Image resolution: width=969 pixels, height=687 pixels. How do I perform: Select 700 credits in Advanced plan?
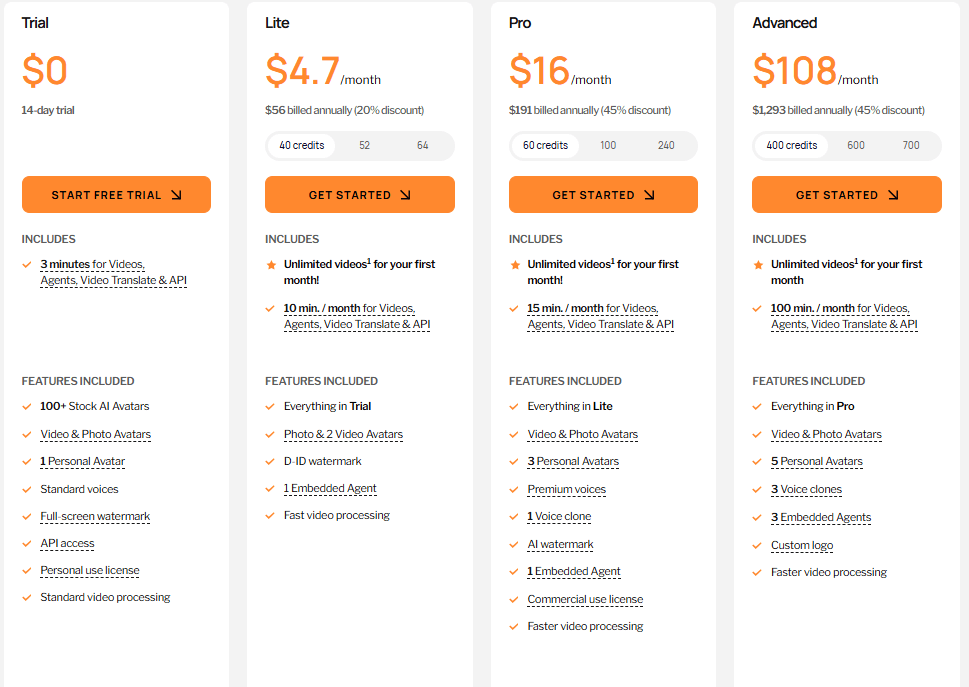(x=911, y=146)
